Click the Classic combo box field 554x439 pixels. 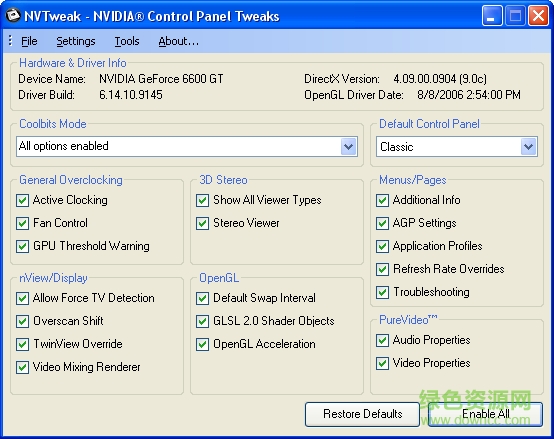click(456, 147)
